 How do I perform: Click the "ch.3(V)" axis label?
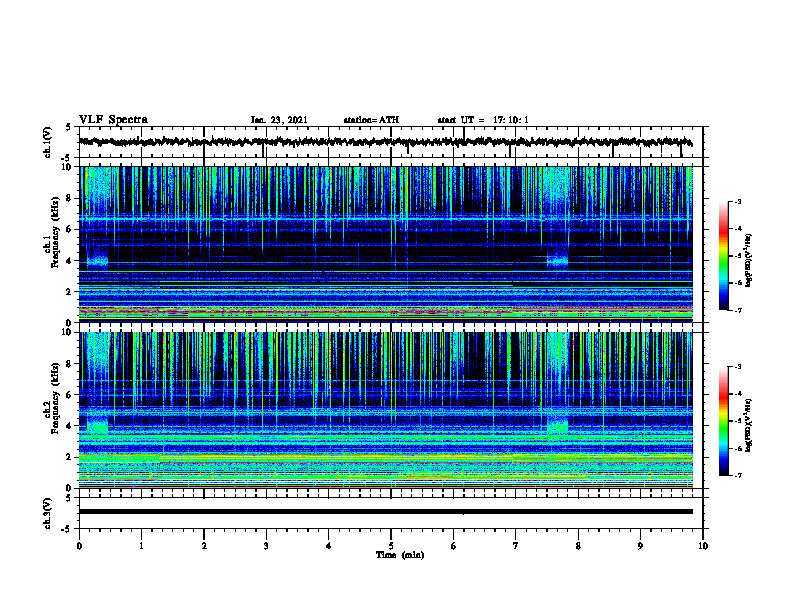coord(48,513)
